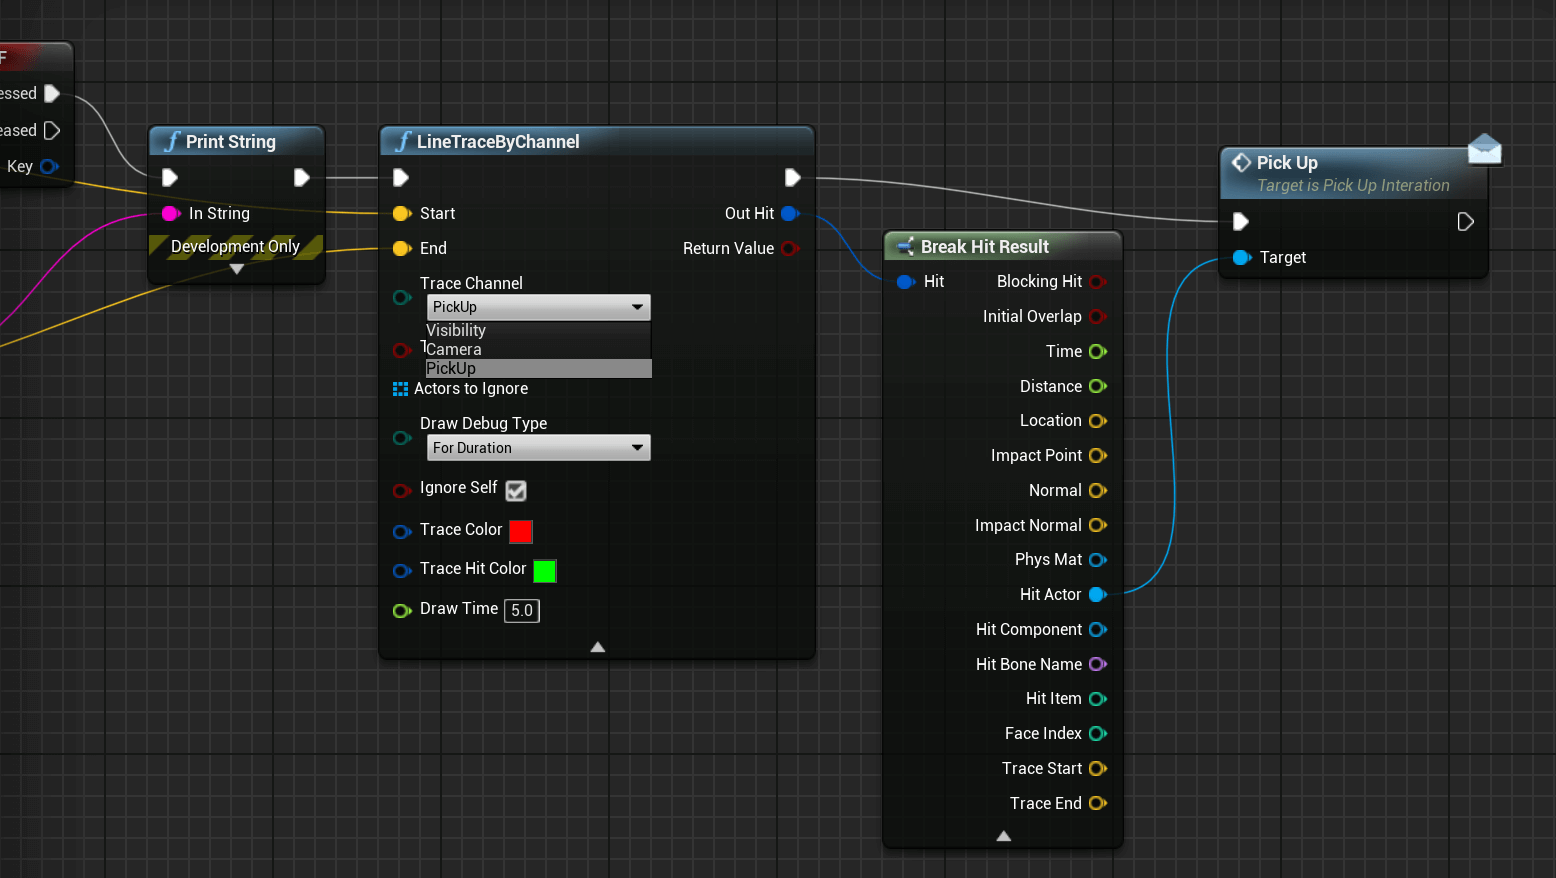Select the Break Hit Result node header
Screen dimensions: 1556x878
1003,246
